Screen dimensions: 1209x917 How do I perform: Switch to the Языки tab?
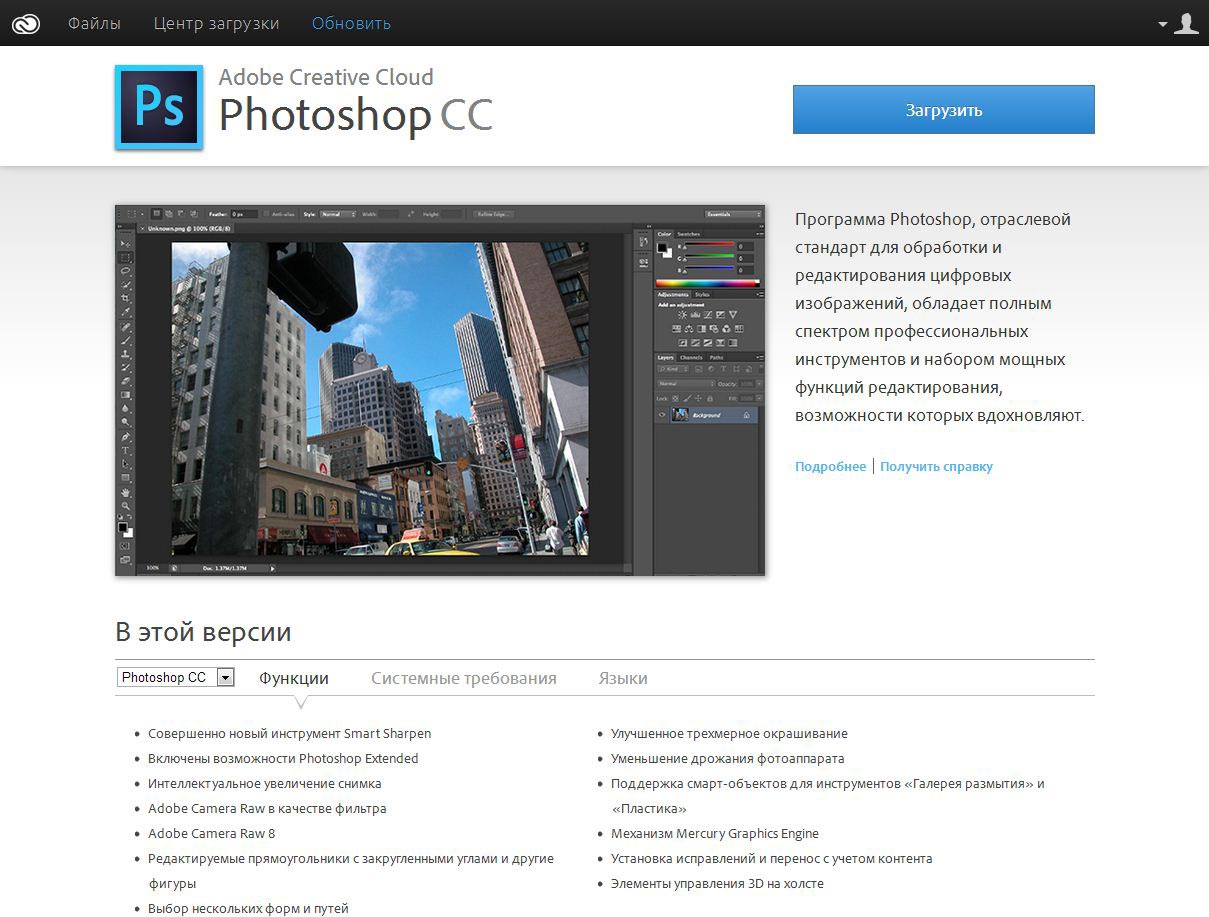pos(623,678)
